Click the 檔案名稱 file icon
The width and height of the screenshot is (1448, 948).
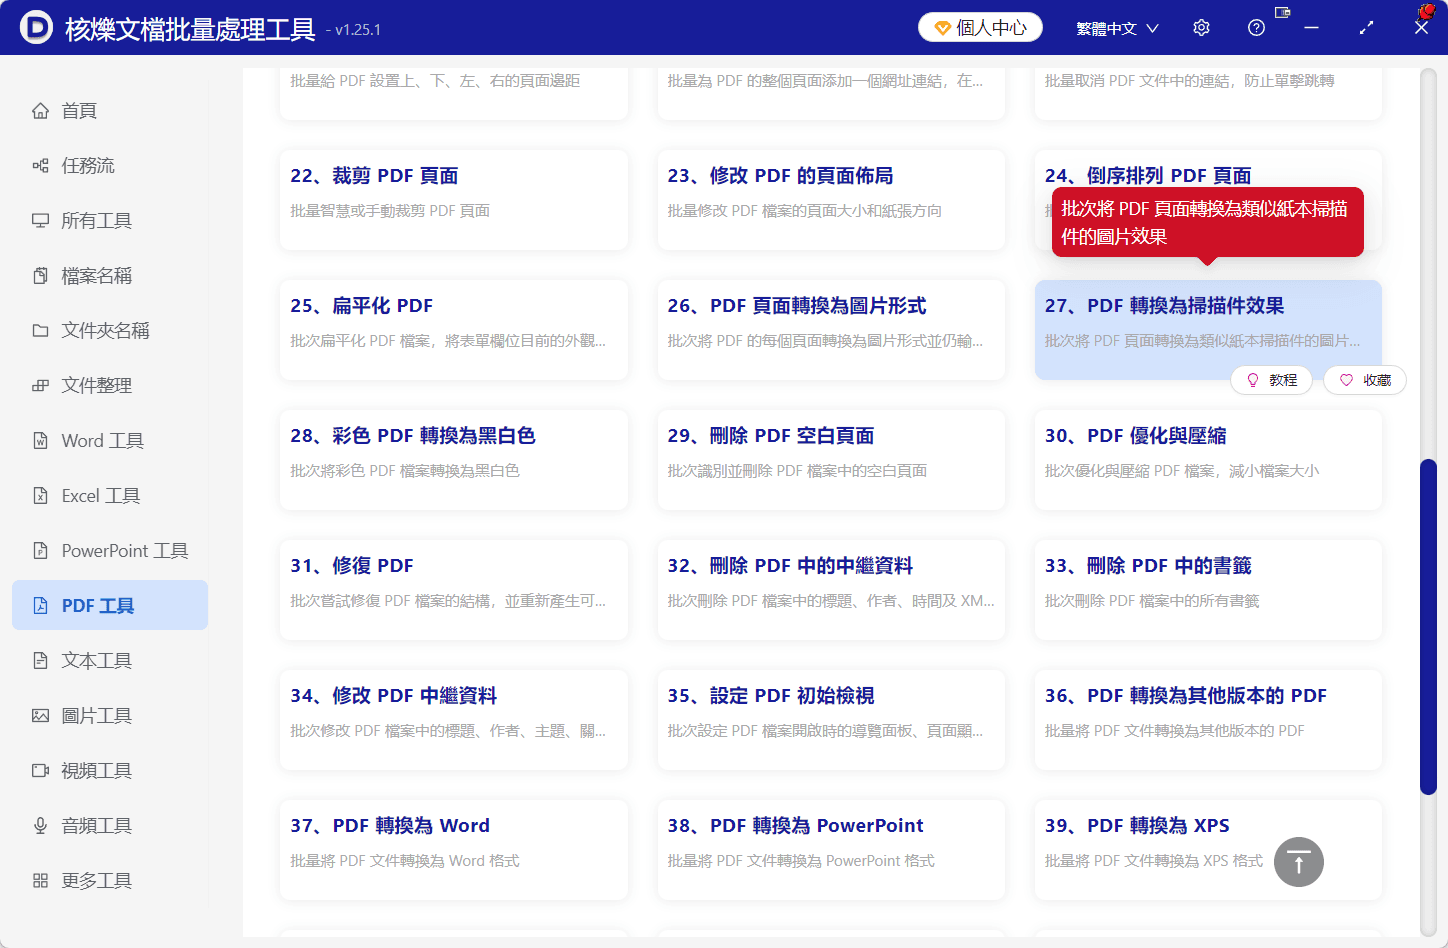click(40, 276)
